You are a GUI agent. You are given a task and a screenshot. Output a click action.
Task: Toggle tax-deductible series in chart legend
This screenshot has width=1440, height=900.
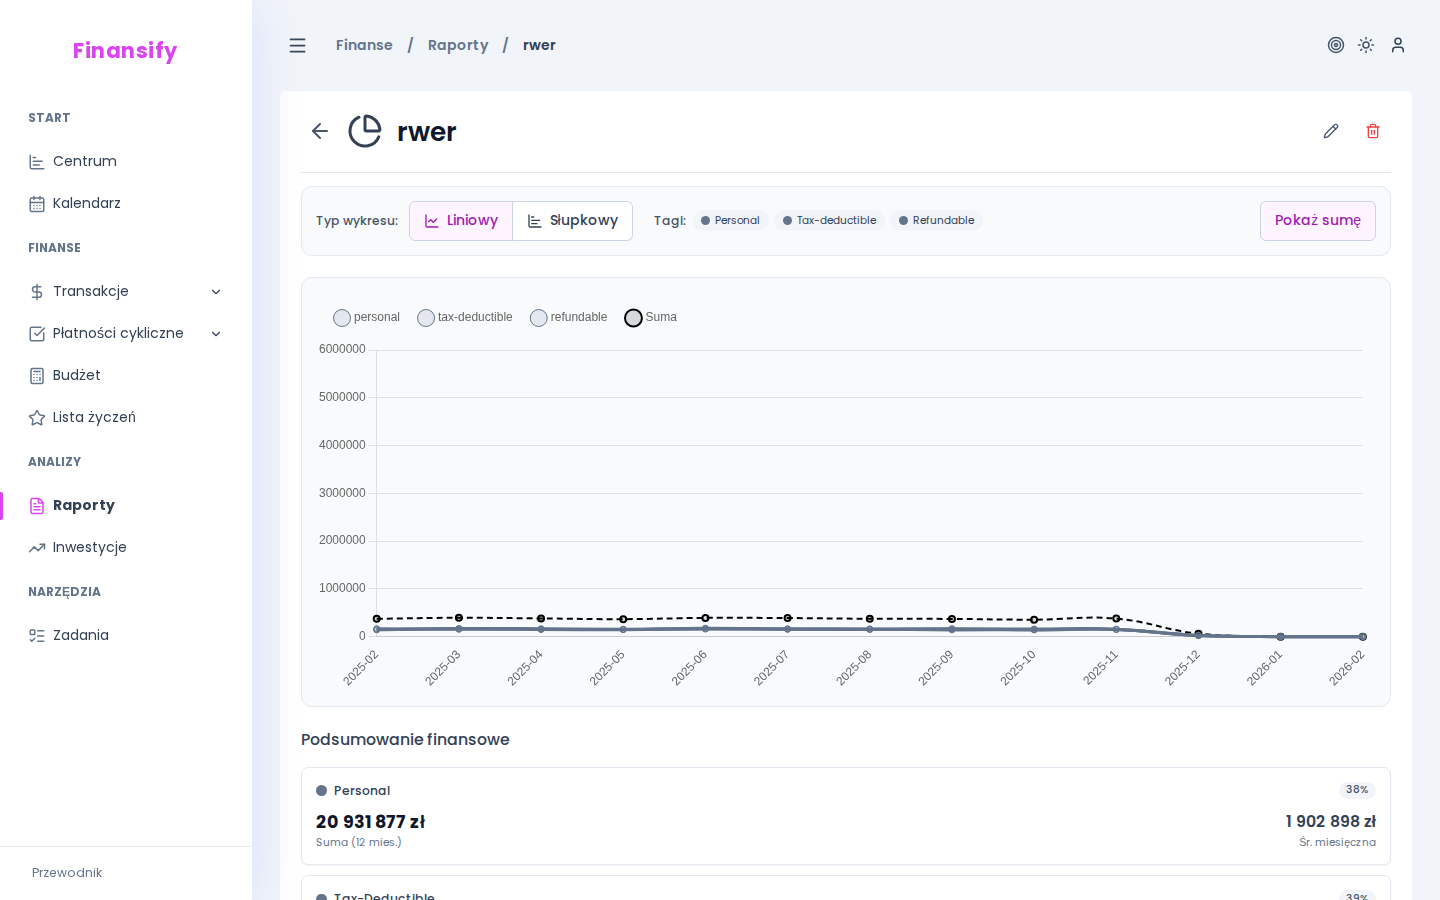[464, 317]
